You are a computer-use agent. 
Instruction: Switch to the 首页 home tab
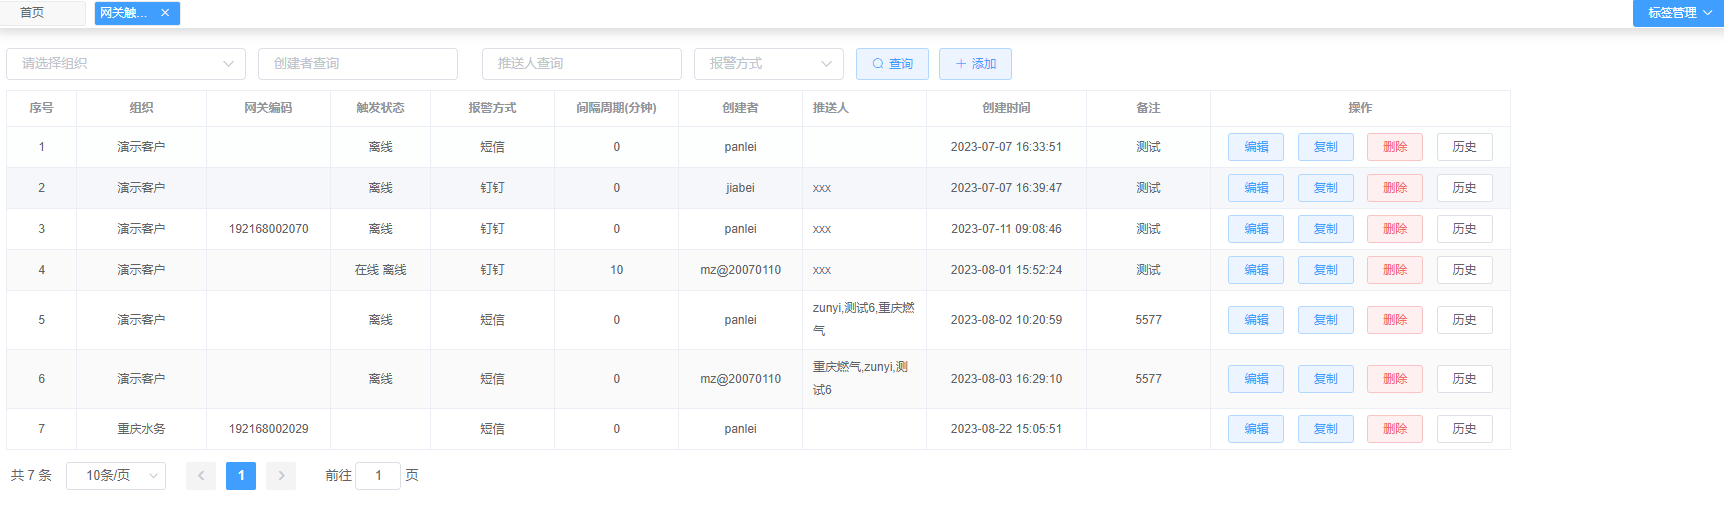[x=32, y=13]
